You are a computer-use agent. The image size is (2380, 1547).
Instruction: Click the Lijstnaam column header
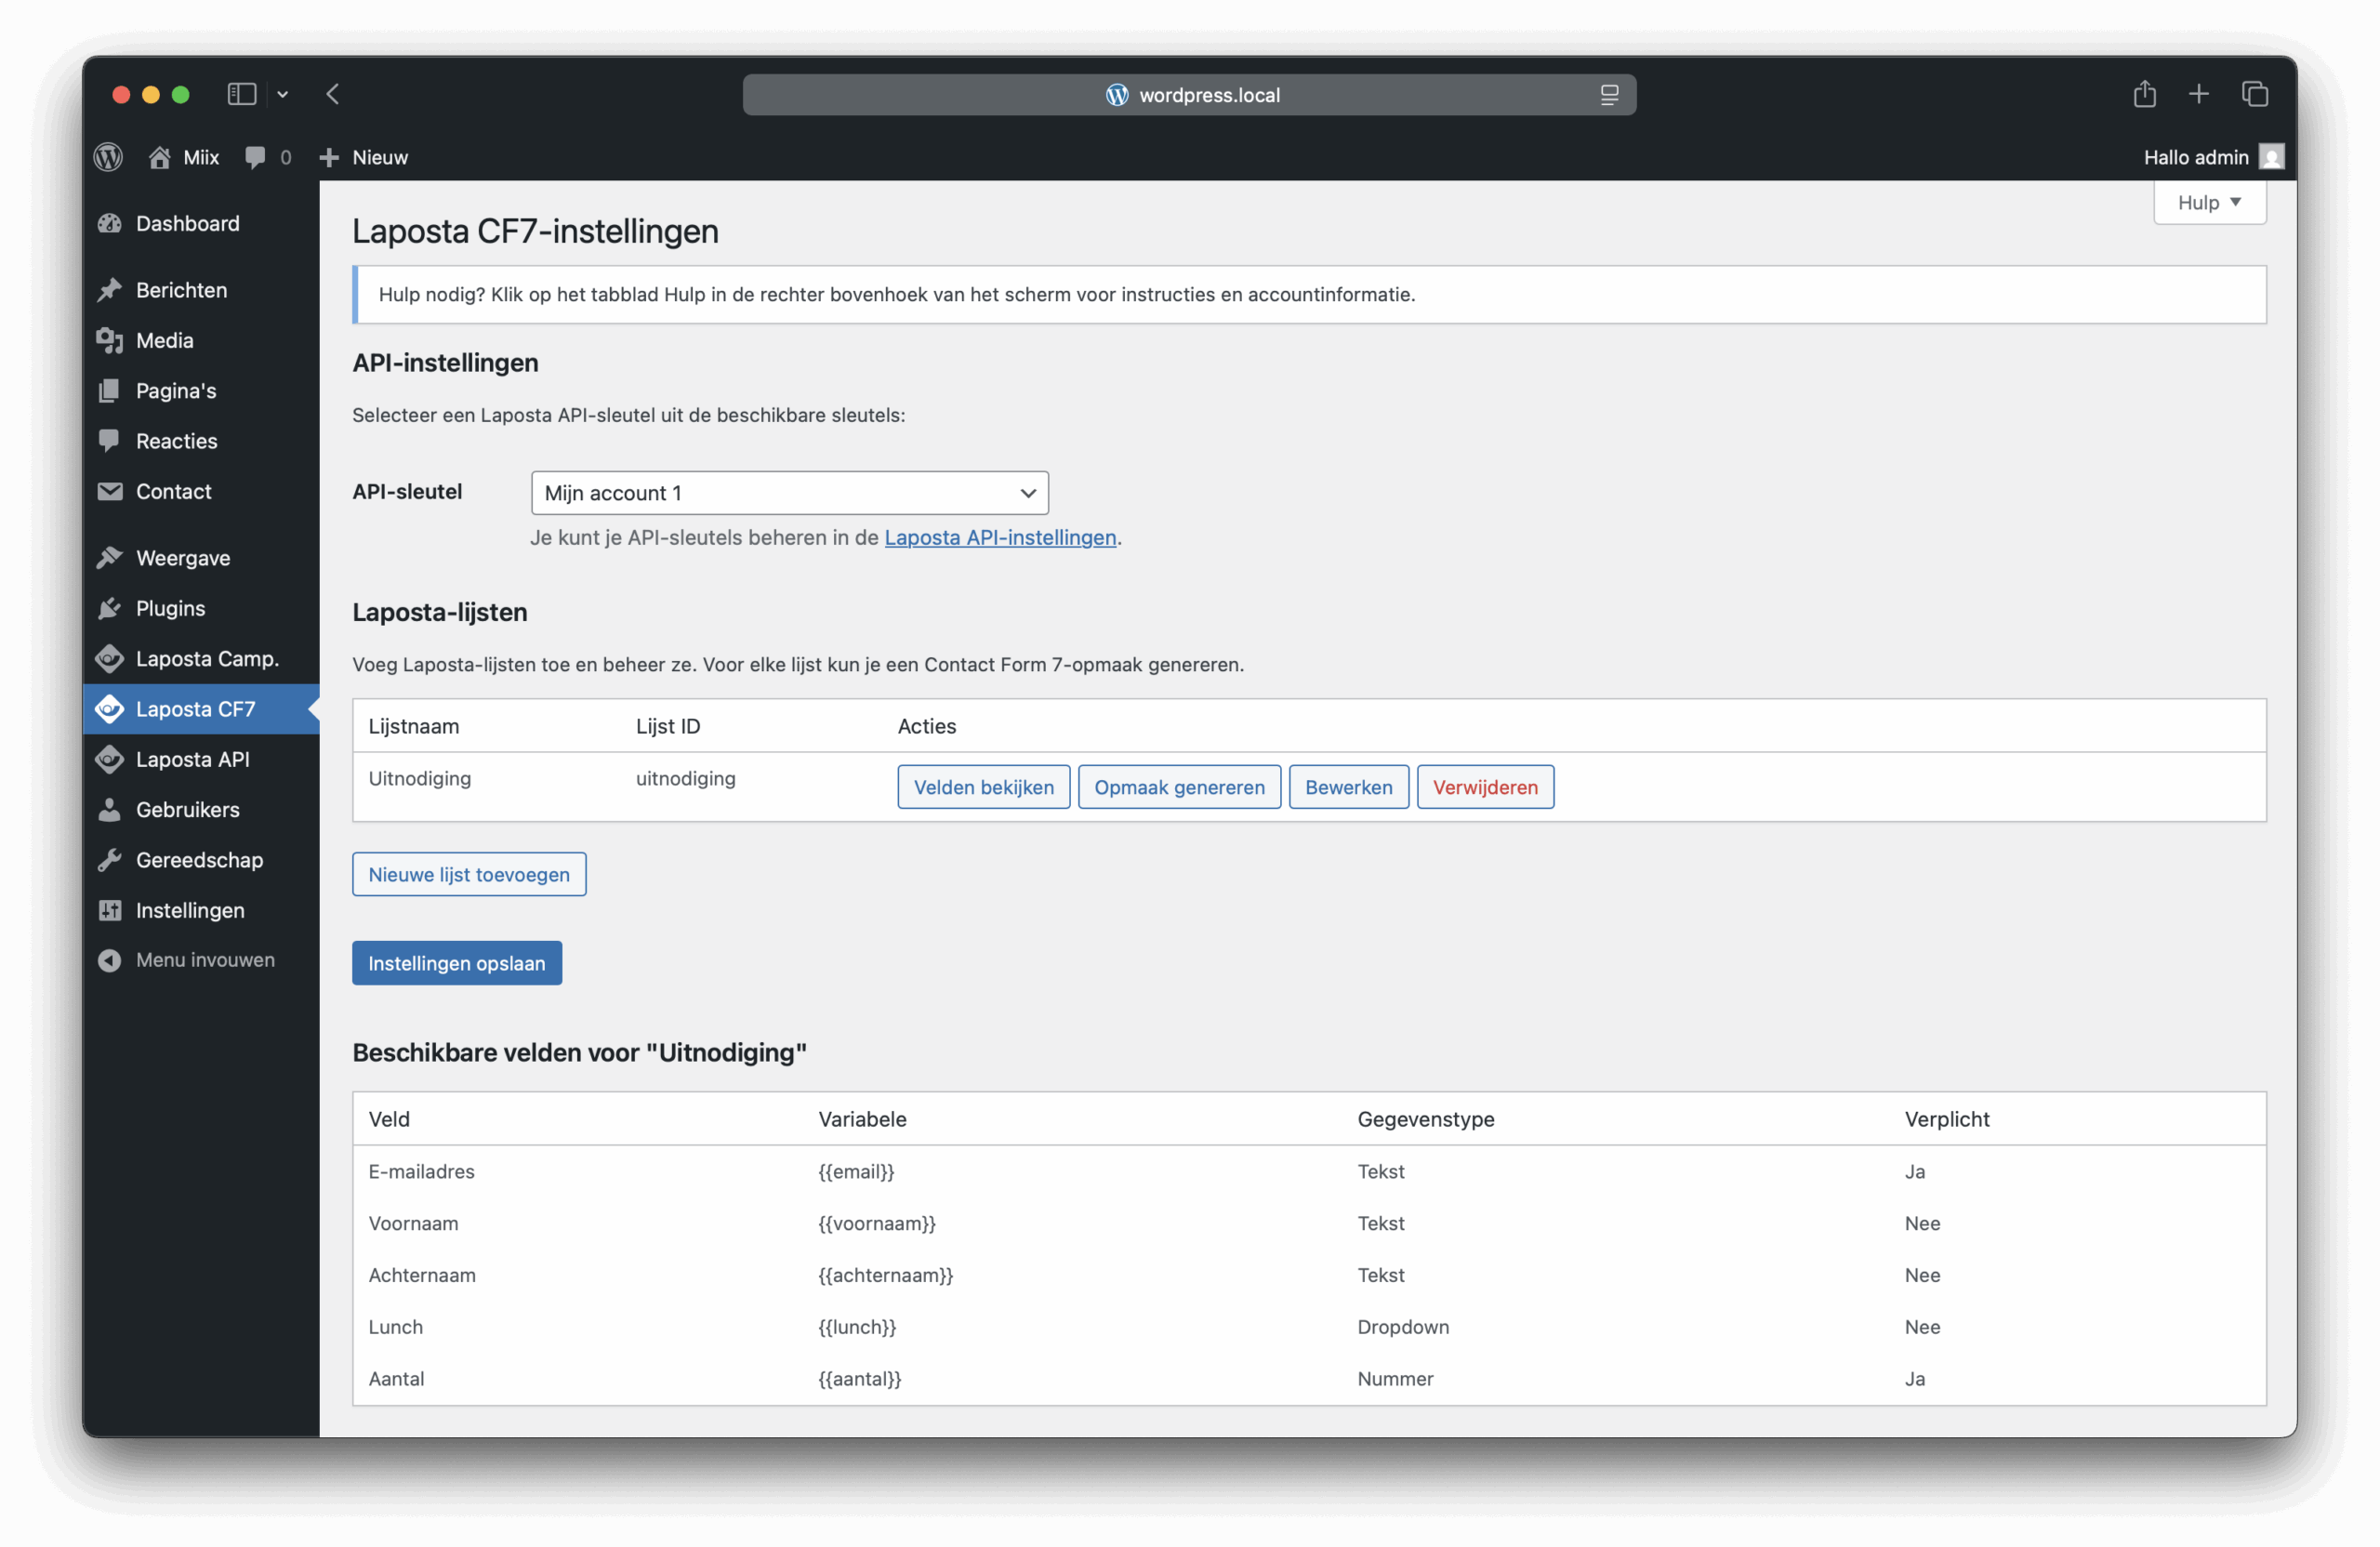pos(414,726)
